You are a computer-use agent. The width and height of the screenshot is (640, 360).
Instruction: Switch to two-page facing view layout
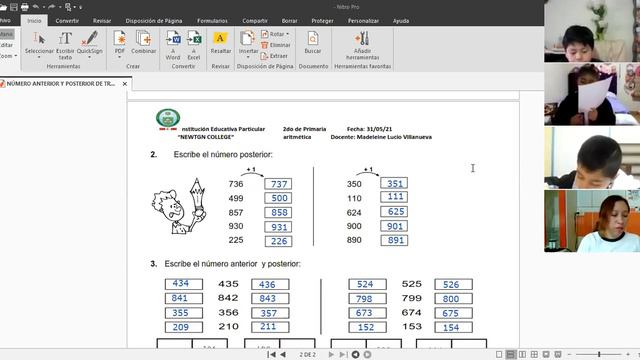point(522,354)
